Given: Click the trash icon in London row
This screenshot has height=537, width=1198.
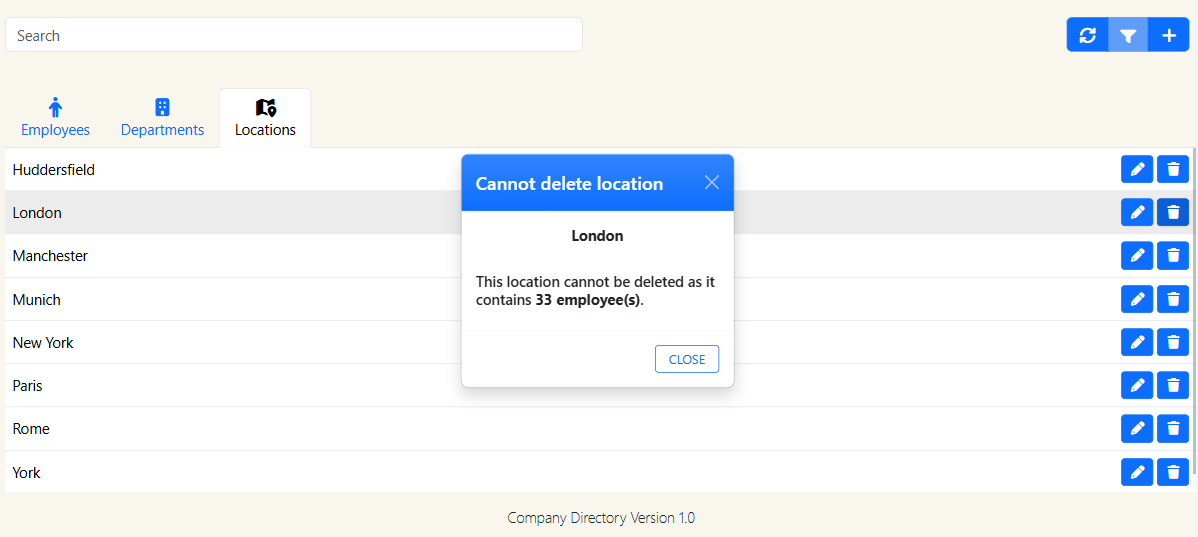Looking at the screenshot, I should coord(1173,212).
